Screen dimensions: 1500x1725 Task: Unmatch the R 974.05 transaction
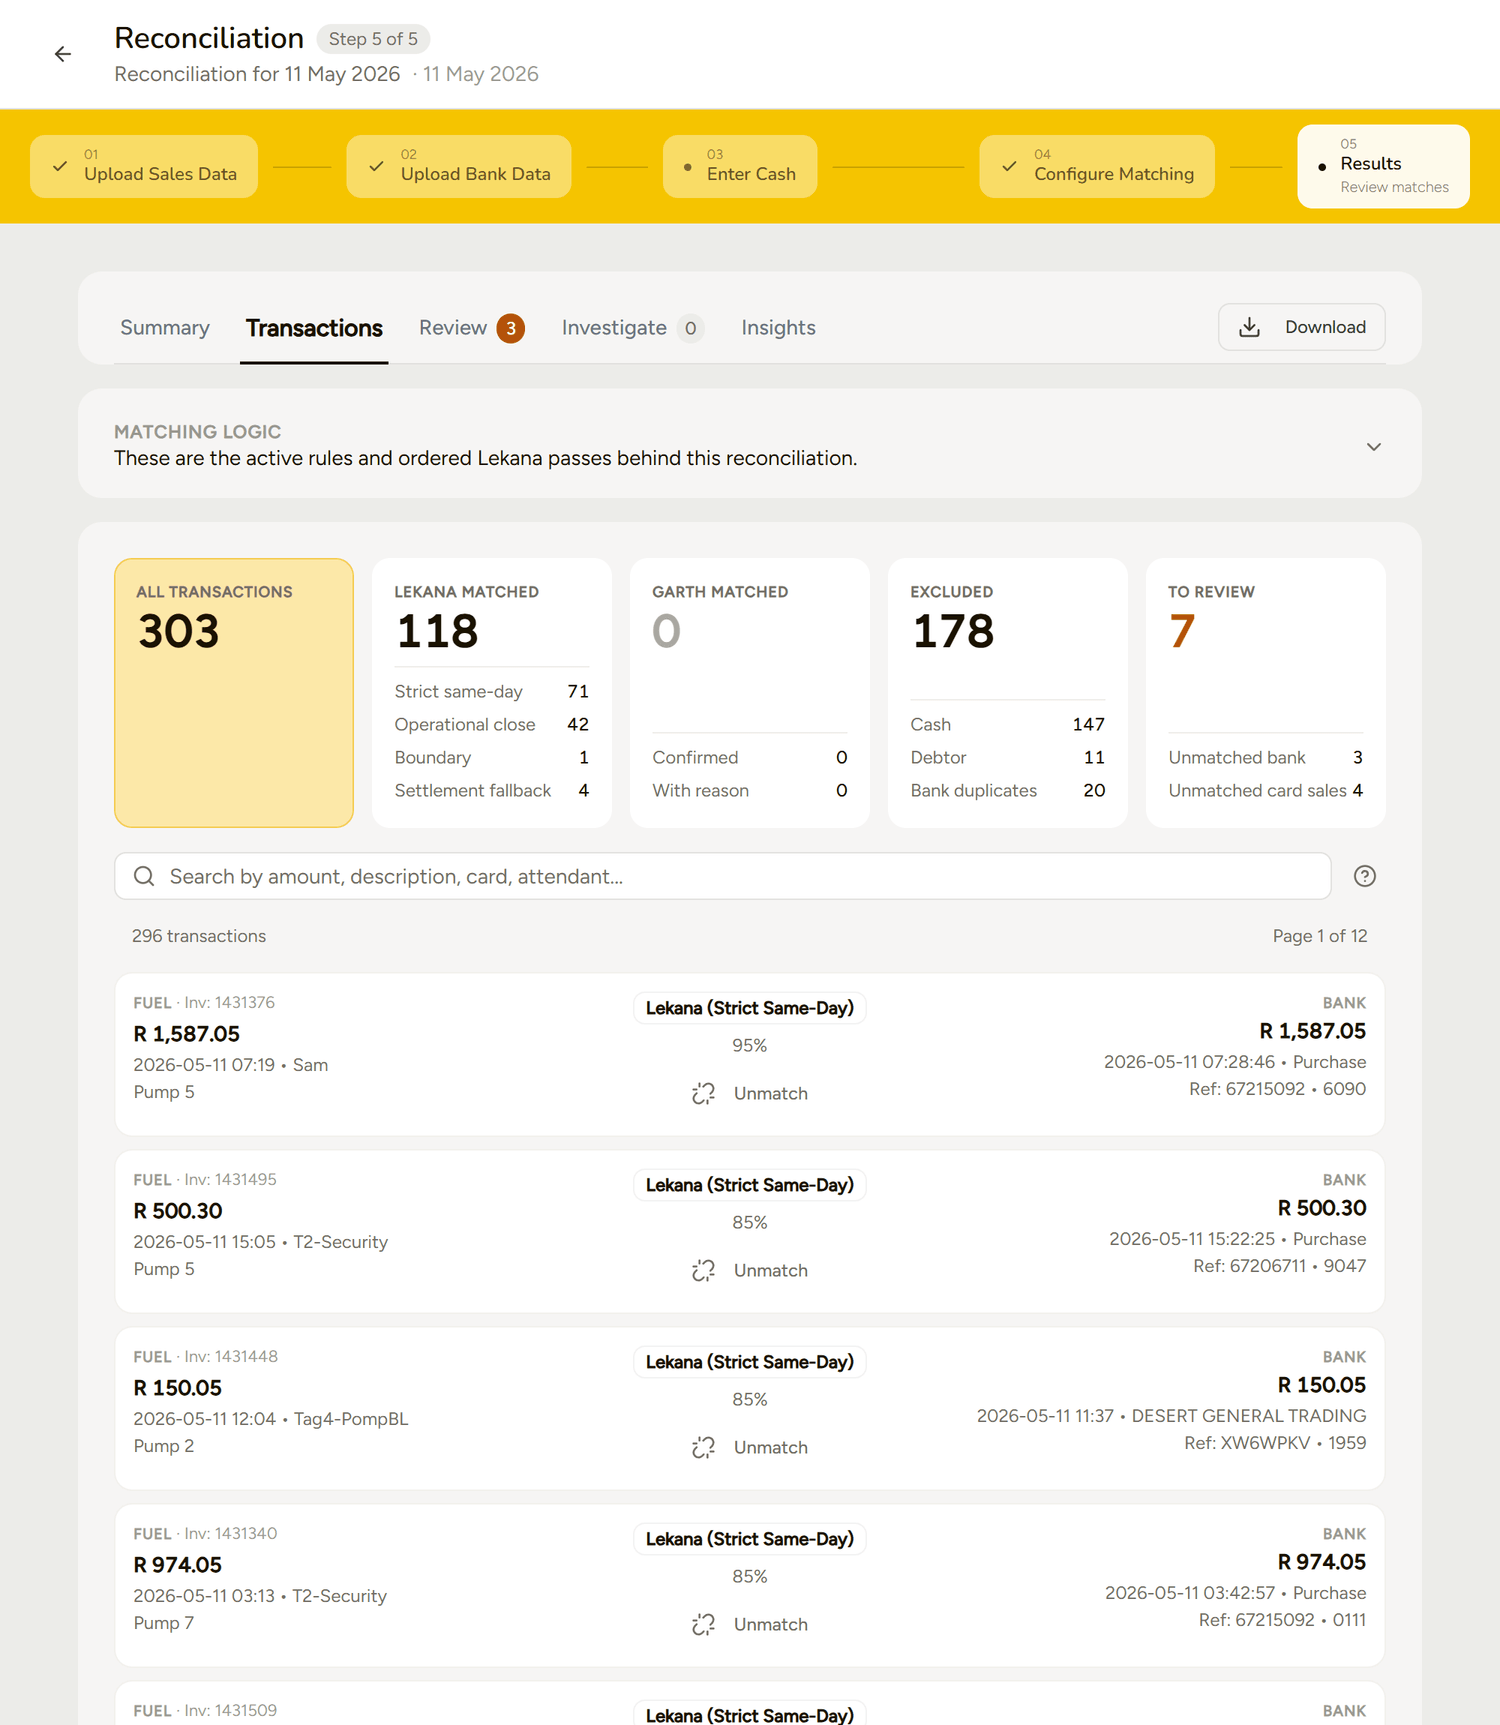(750, 1624)
